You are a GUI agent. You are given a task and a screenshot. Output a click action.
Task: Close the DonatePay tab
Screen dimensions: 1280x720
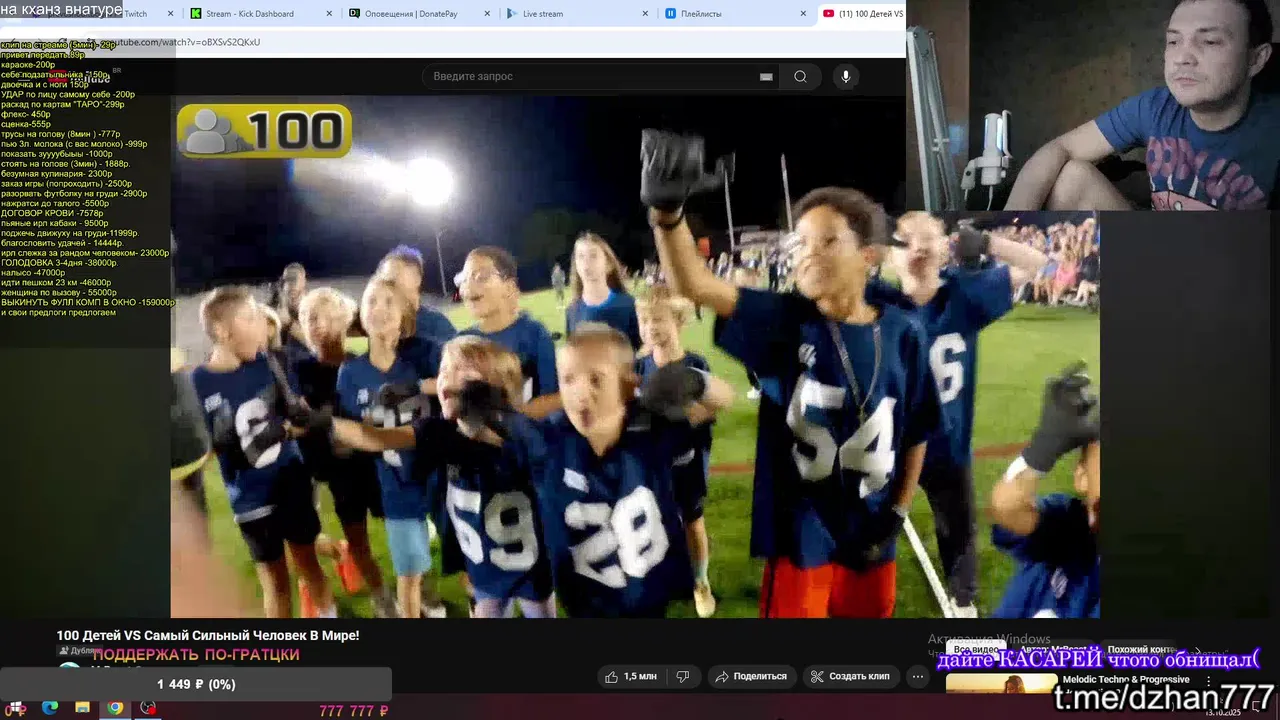pyautogui.click(x=488, y=14)
